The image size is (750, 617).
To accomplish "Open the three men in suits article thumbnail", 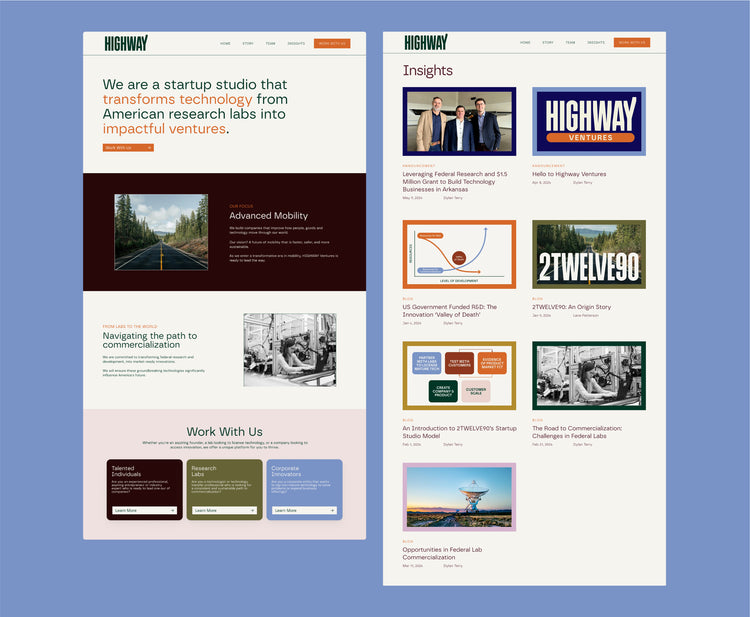I will pyautogui.click(x=459, y=121).
